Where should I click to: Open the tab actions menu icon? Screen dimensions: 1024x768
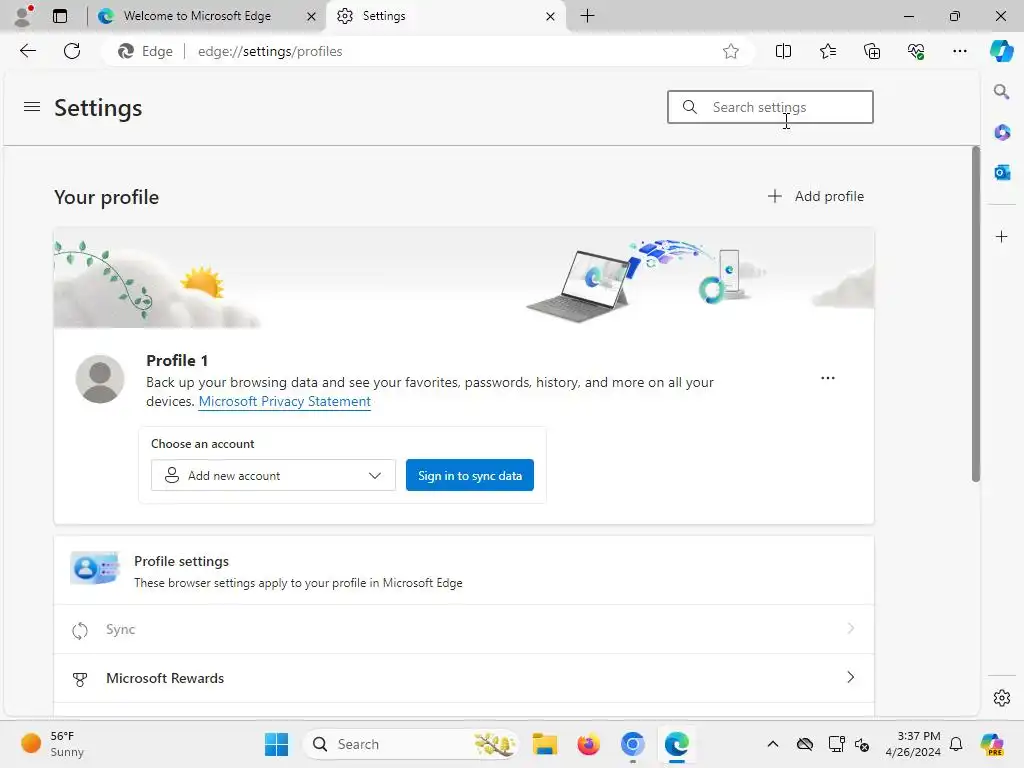[59, 16]
